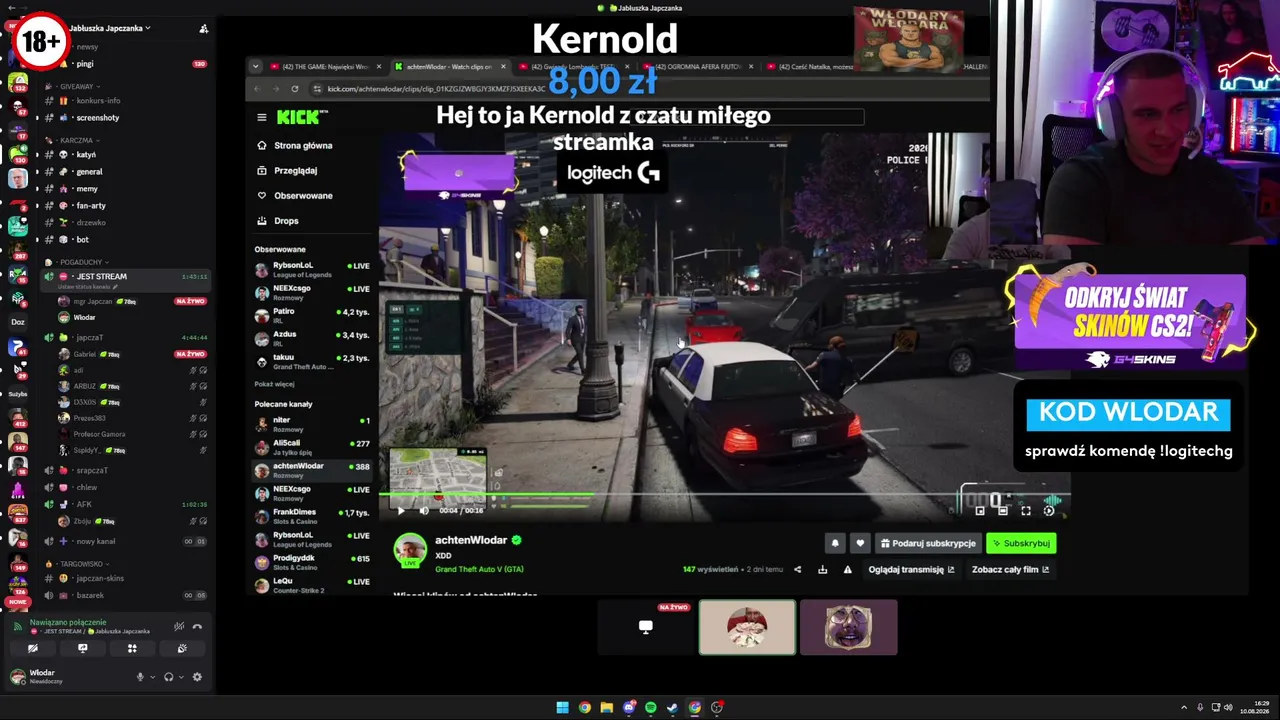Image resolution: width=1280 pixels, height=720 pixels.
Task: Open Jabłuszka Japczanka server dropdown
Action: 108,28
